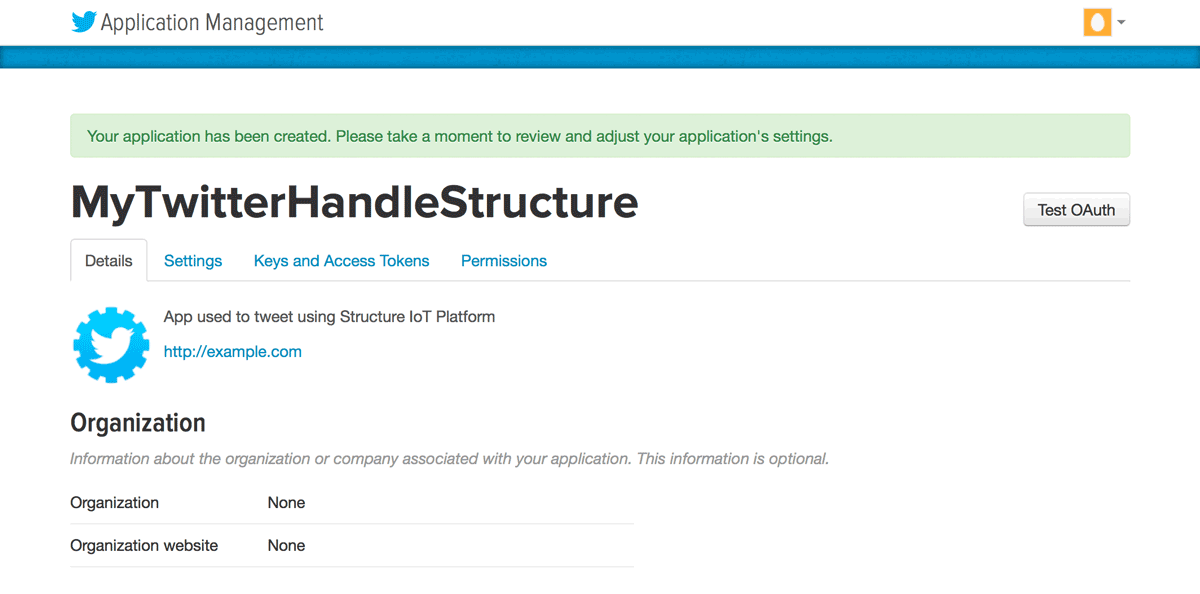Click the blue gear app icon

coord(111,344)
